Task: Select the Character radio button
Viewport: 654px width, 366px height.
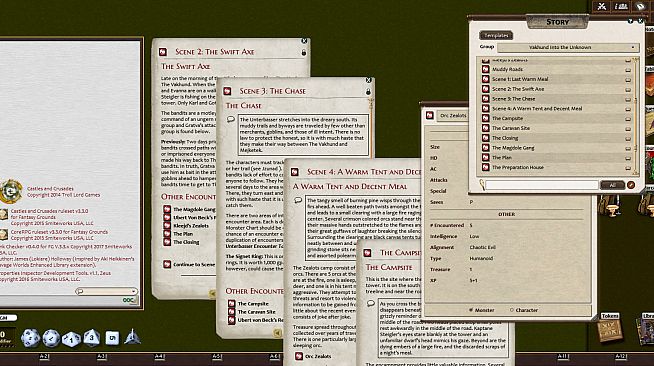Action: pos(512,310)
